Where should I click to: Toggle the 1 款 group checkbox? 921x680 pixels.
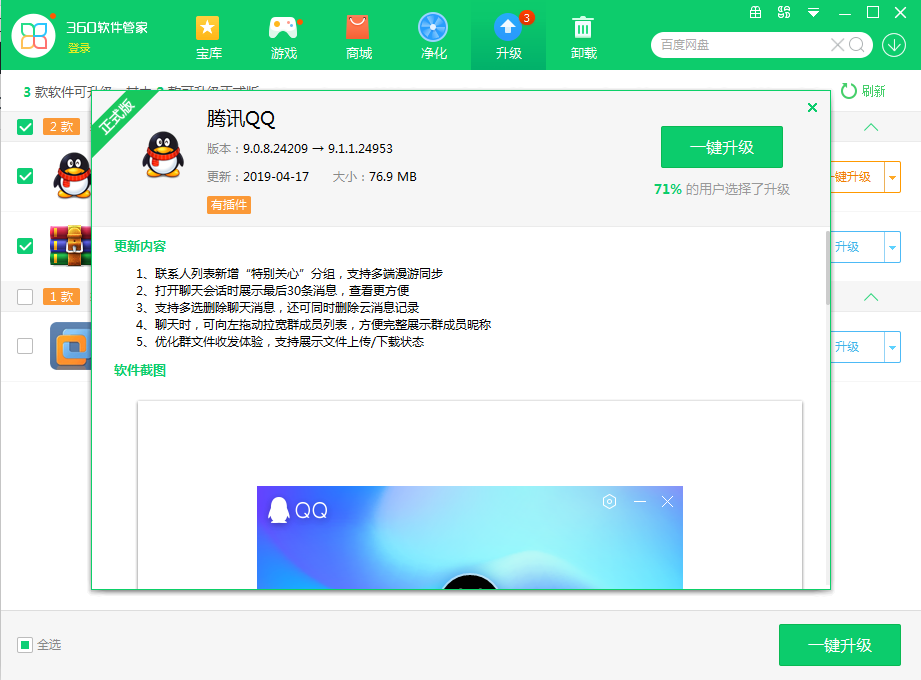pyautogui.click(x=25, y=297)
